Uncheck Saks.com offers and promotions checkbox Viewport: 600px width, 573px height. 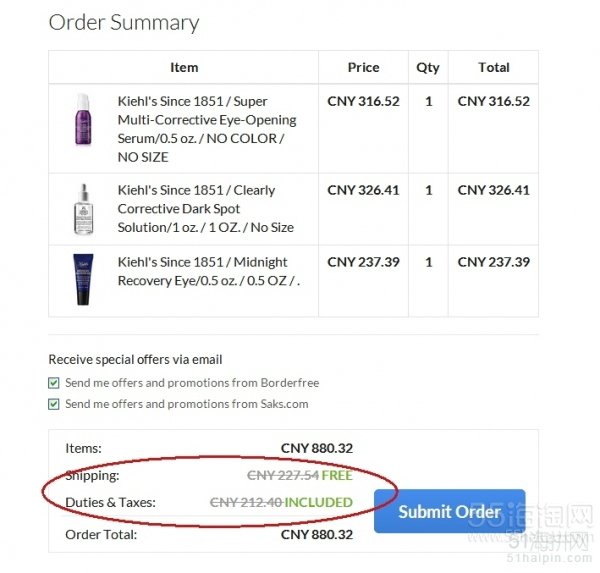coord(54,404)
